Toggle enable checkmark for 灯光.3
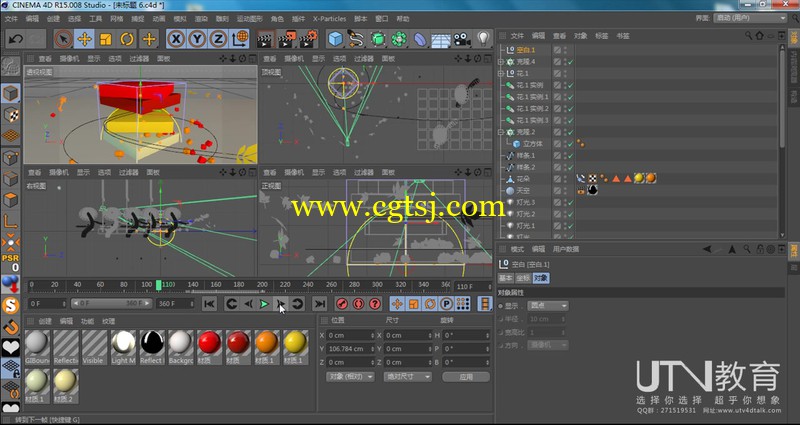 coord(570,203)
